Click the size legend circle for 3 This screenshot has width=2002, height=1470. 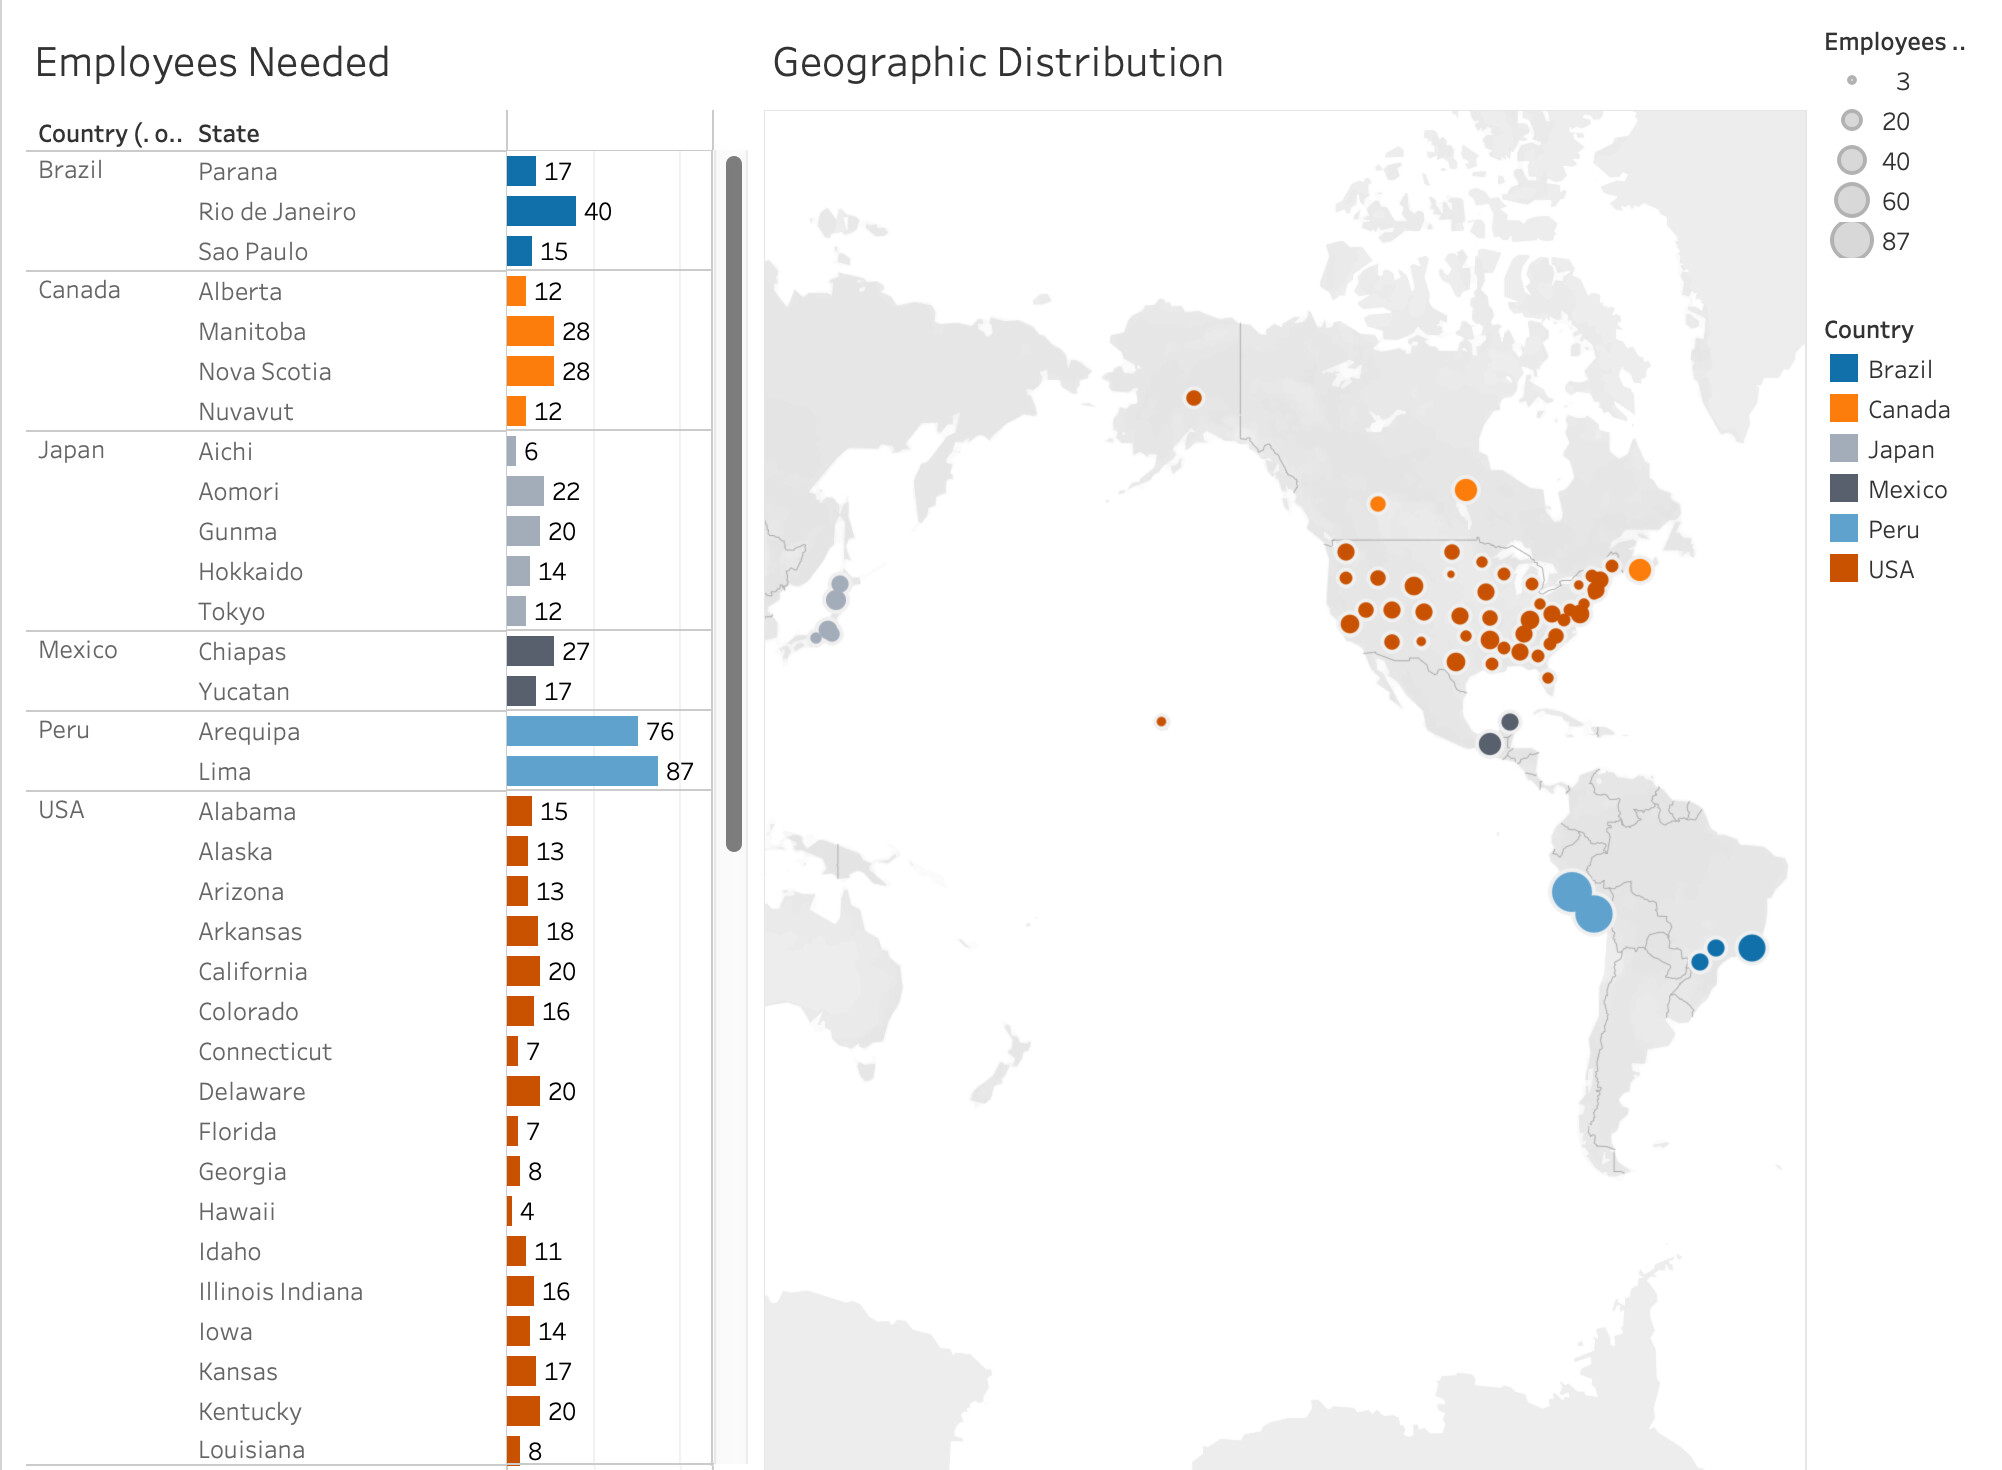click(x=1852, y=80)
